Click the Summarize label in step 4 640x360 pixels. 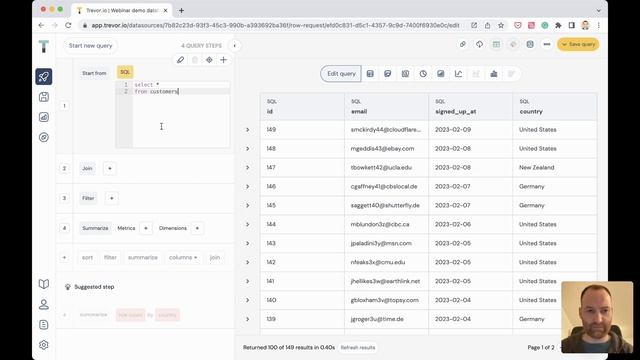tap(95, 228)
